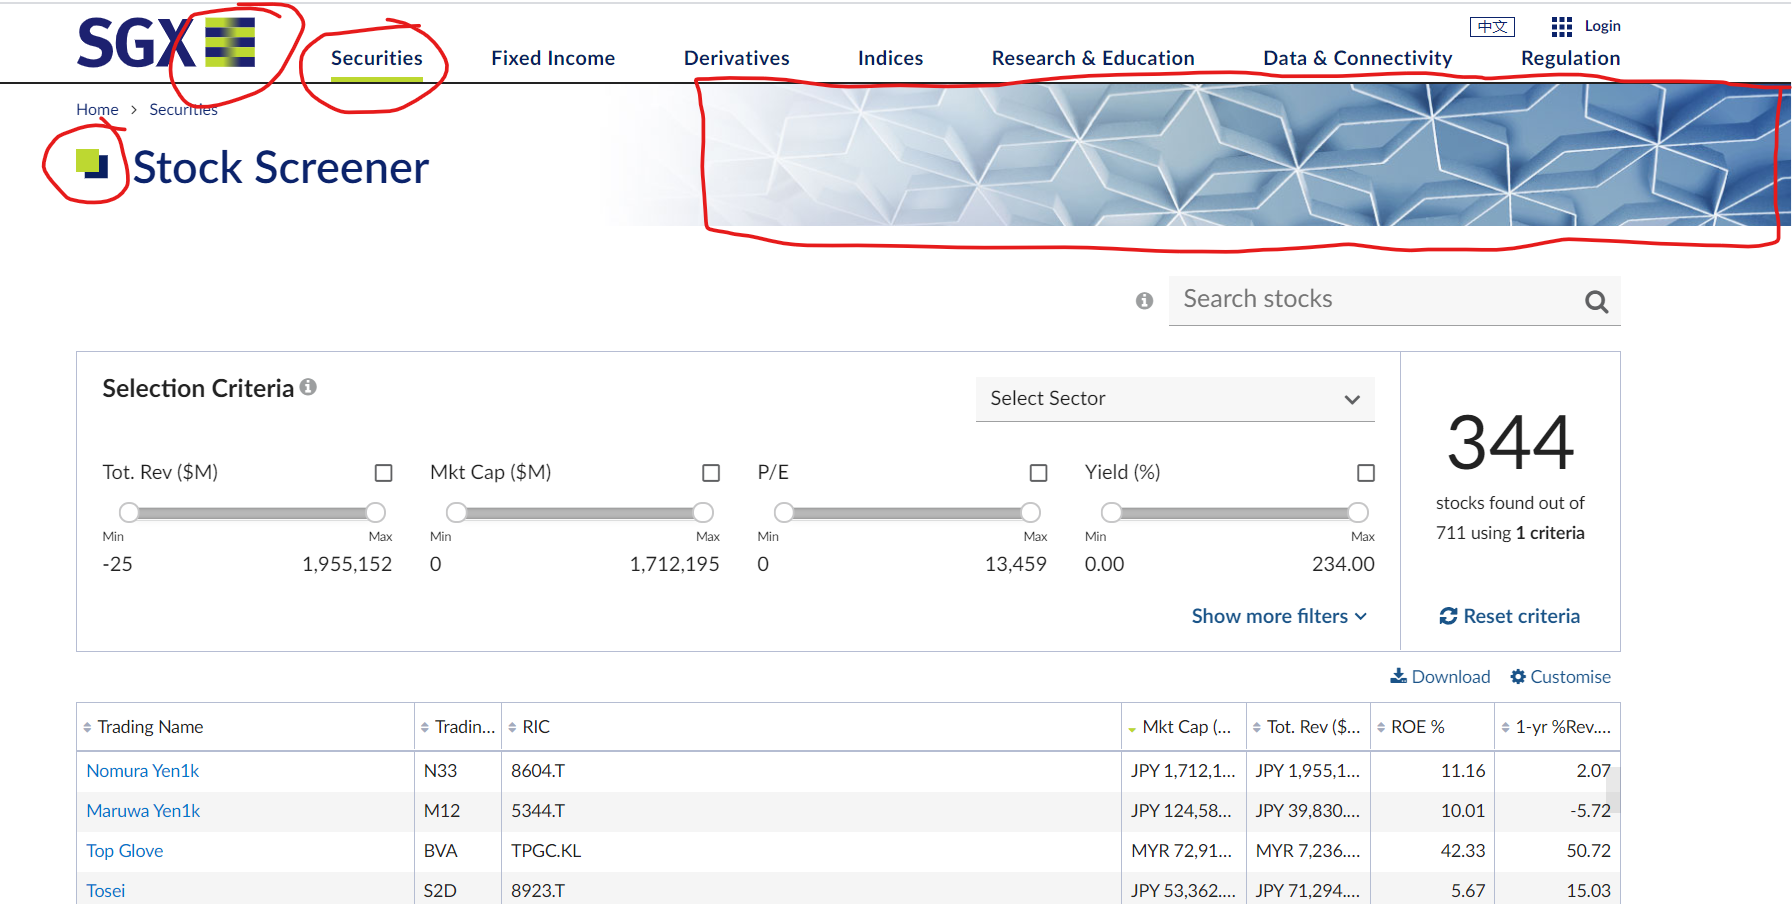Select the 15.03 revenue change value
The width and height of the screenshot is (1792, 904).
click(1588, 891)
